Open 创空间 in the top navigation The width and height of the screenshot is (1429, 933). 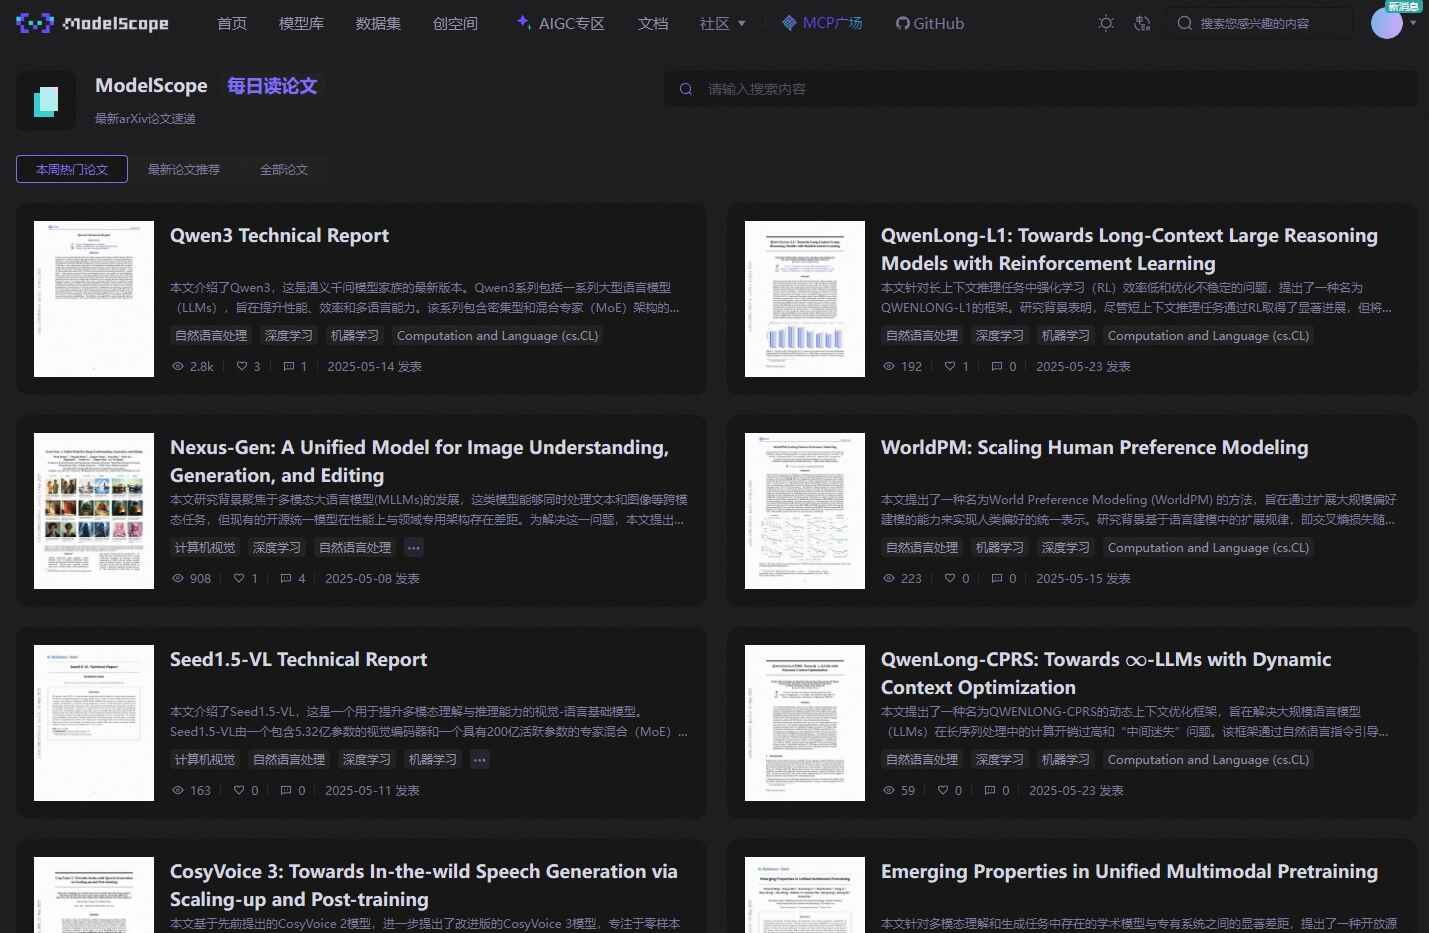[455, 23]
